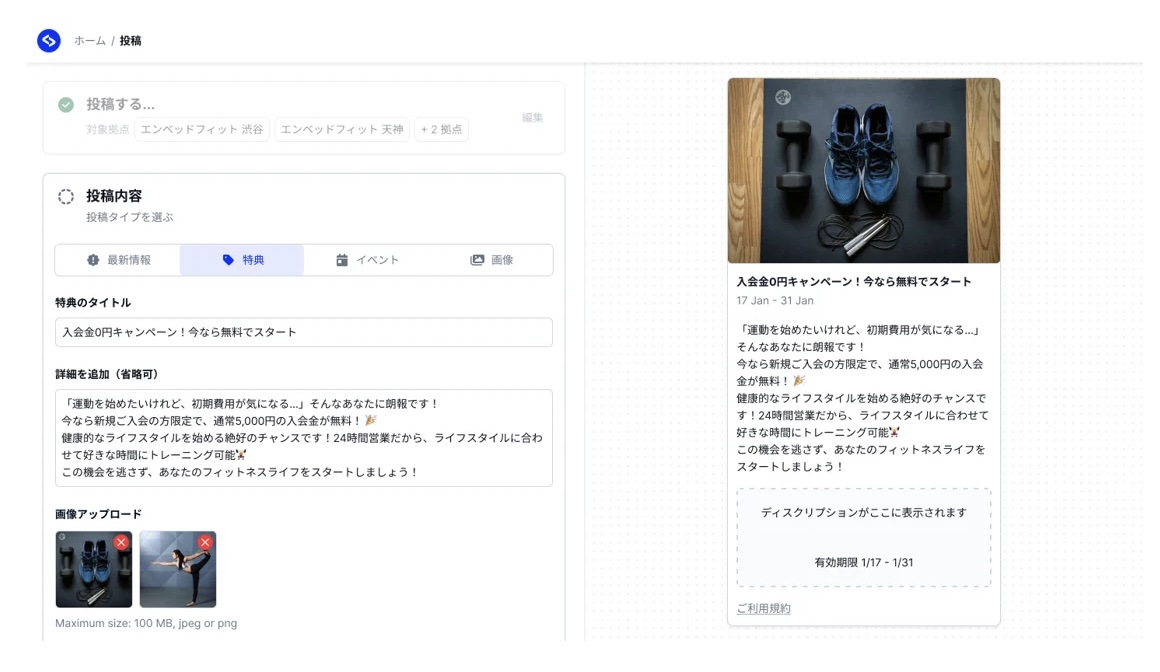Screen dimensions: 1160x672
Task: Go to ホーム breadcrumb link
Action: click(x=89, y=41)
